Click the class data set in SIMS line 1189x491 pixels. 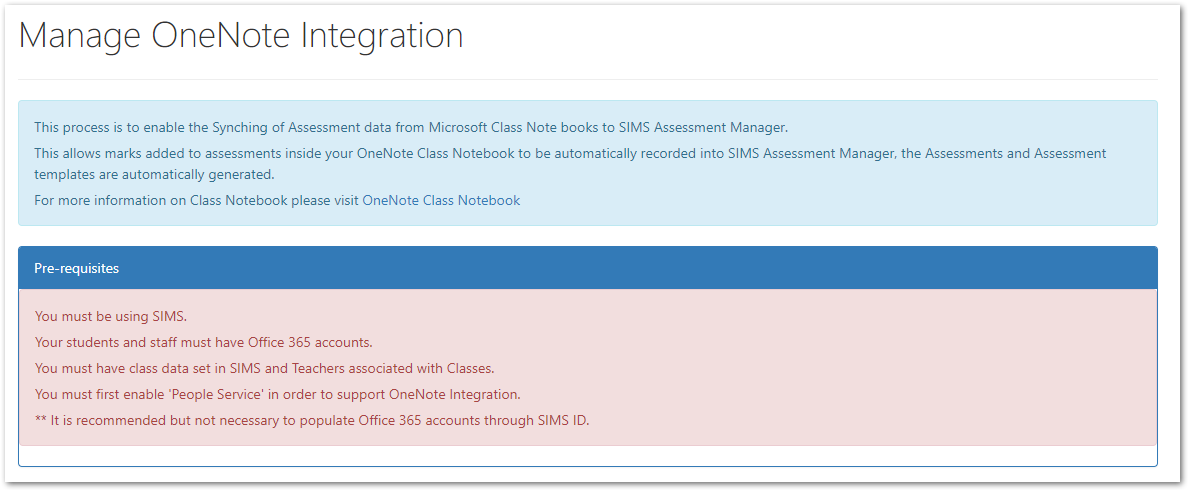coord(265,368)
